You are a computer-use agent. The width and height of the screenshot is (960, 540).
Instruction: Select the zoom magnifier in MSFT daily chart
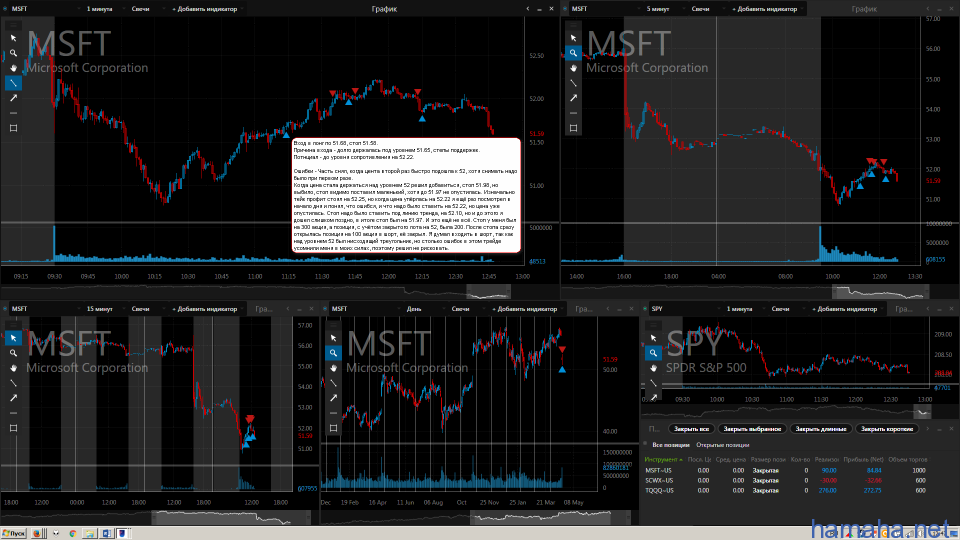pyautogui.click(x=333, y=353)
